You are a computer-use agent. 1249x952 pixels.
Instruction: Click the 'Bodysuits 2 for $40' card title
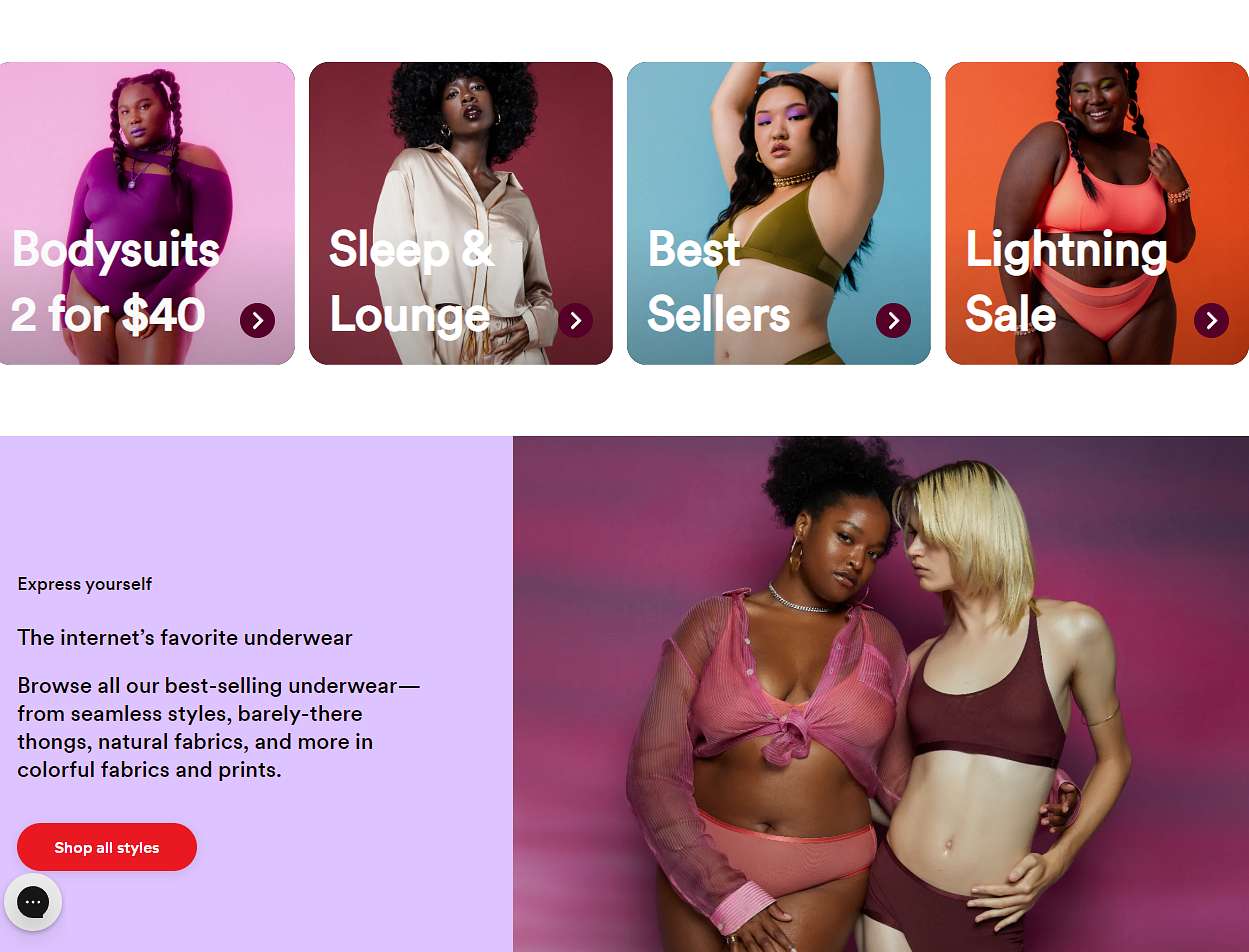click(x=115, y=282)
